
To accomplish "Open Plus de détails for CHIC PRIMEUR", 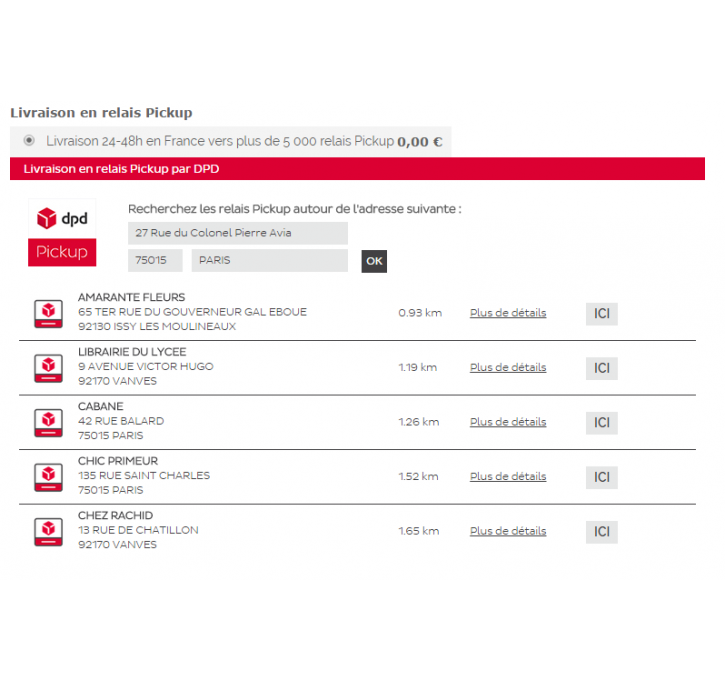I will click(508, 477).
